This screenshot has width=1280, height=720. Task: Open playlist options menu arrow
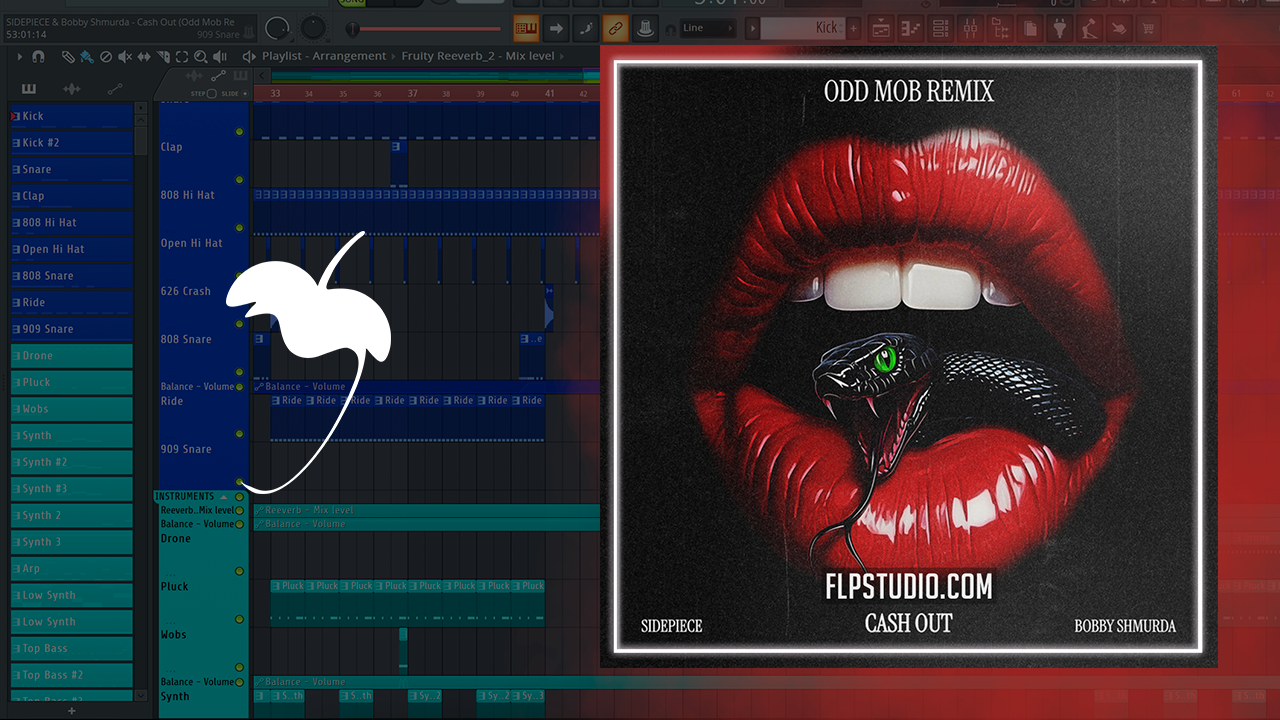tap(19, 57)
